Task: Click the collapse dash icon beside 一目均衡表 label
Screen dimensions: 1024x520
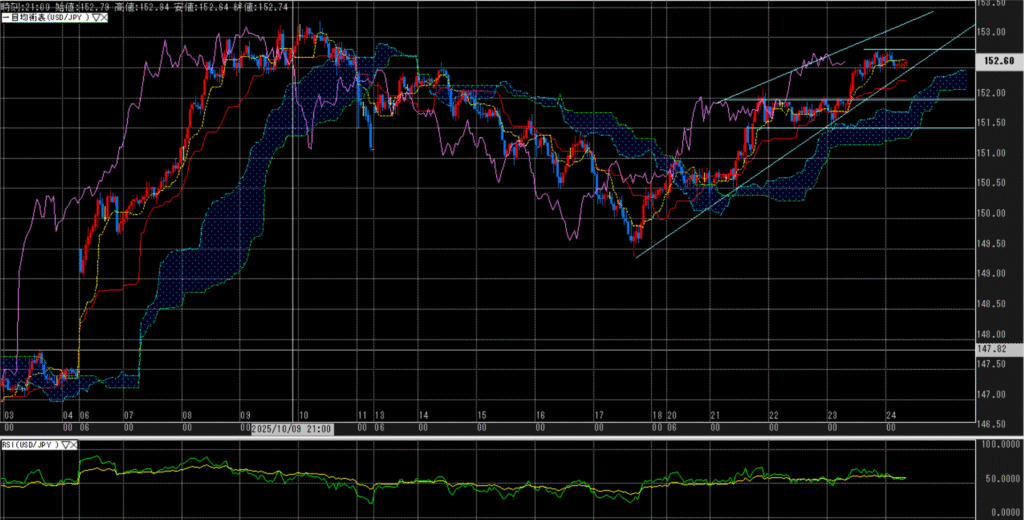Action: coord(4,17)
